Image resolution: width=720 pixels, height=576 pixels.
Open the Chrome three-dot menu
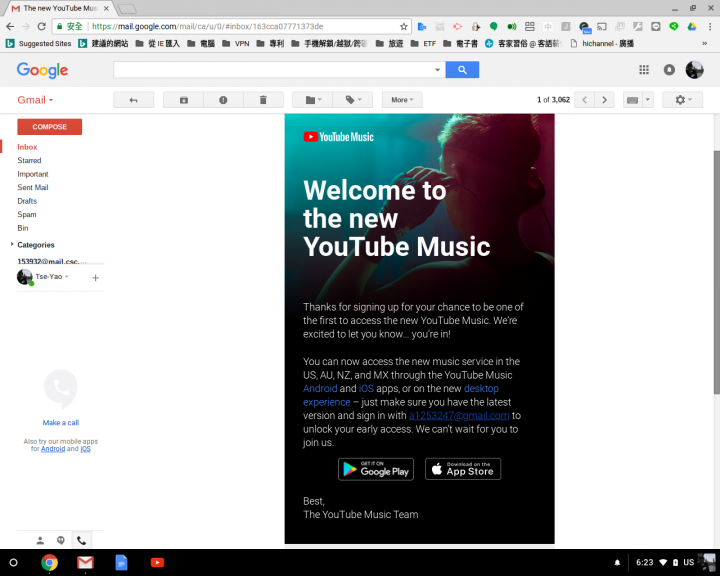click(x=710, y=27)
